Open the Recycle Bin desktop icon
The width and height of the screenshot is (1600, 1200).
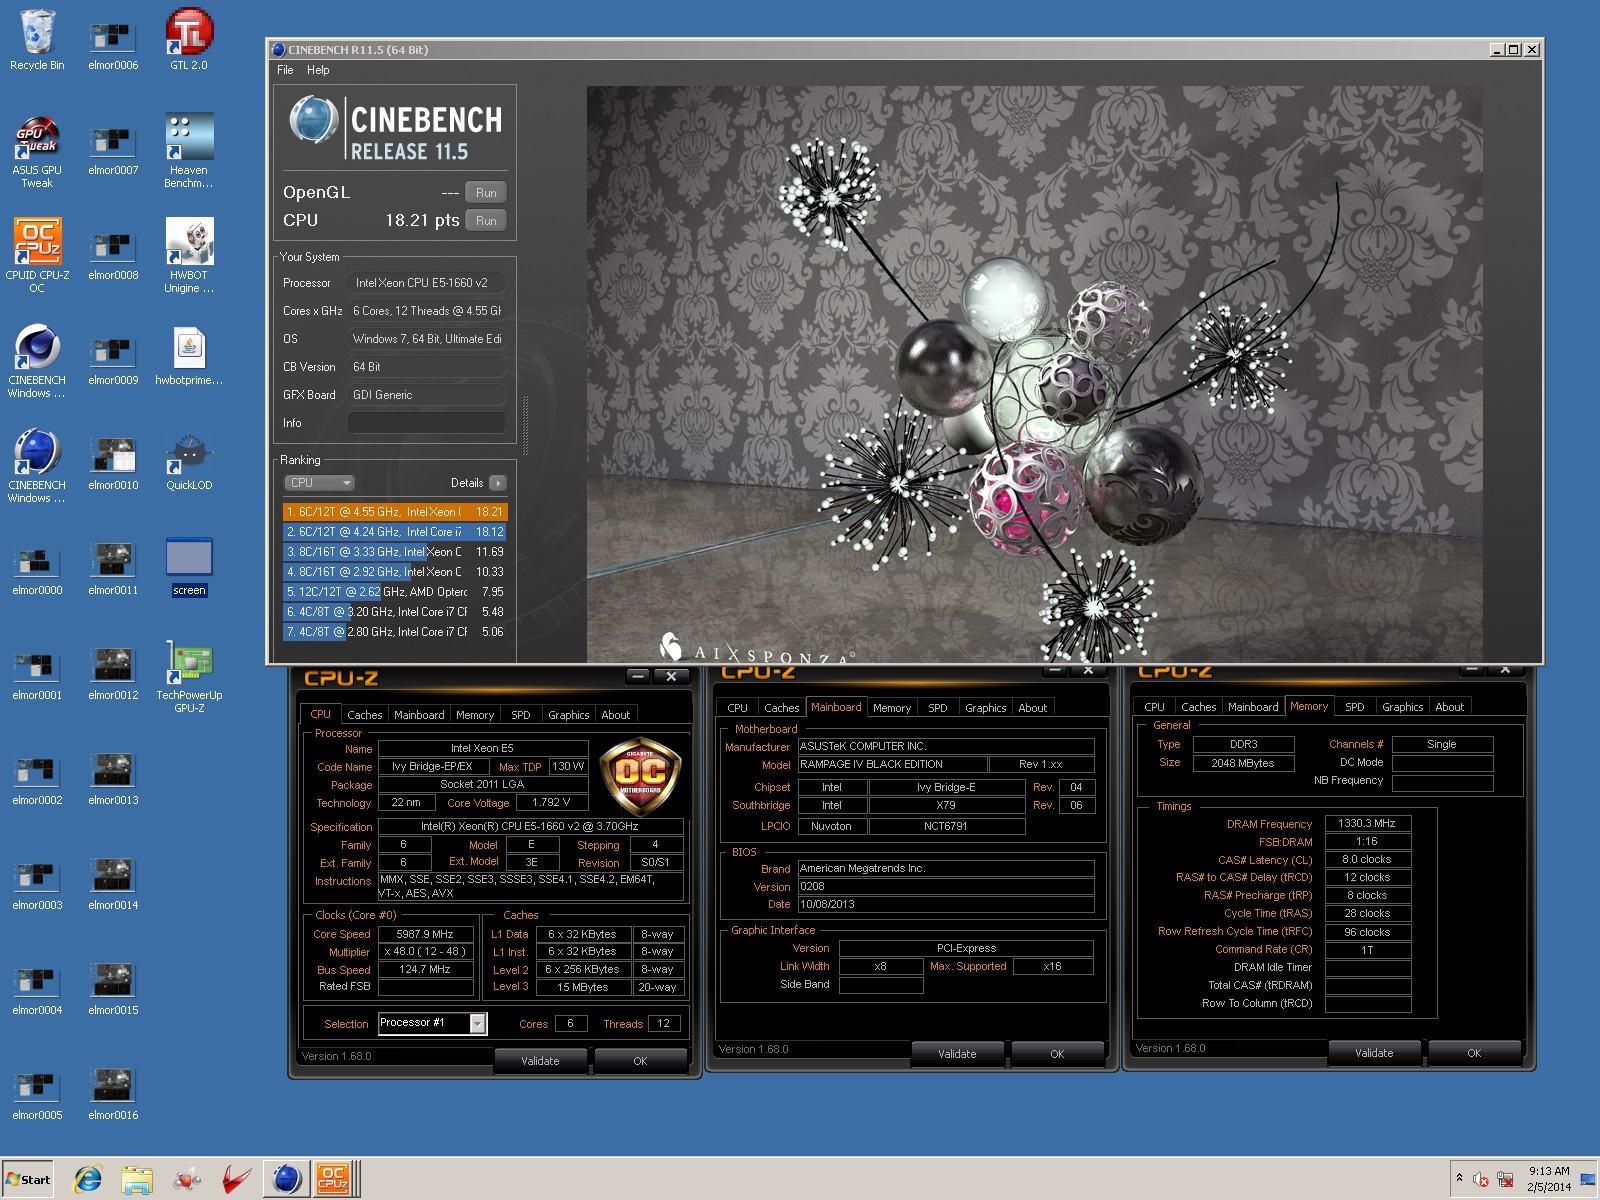(x=37, y=41)
